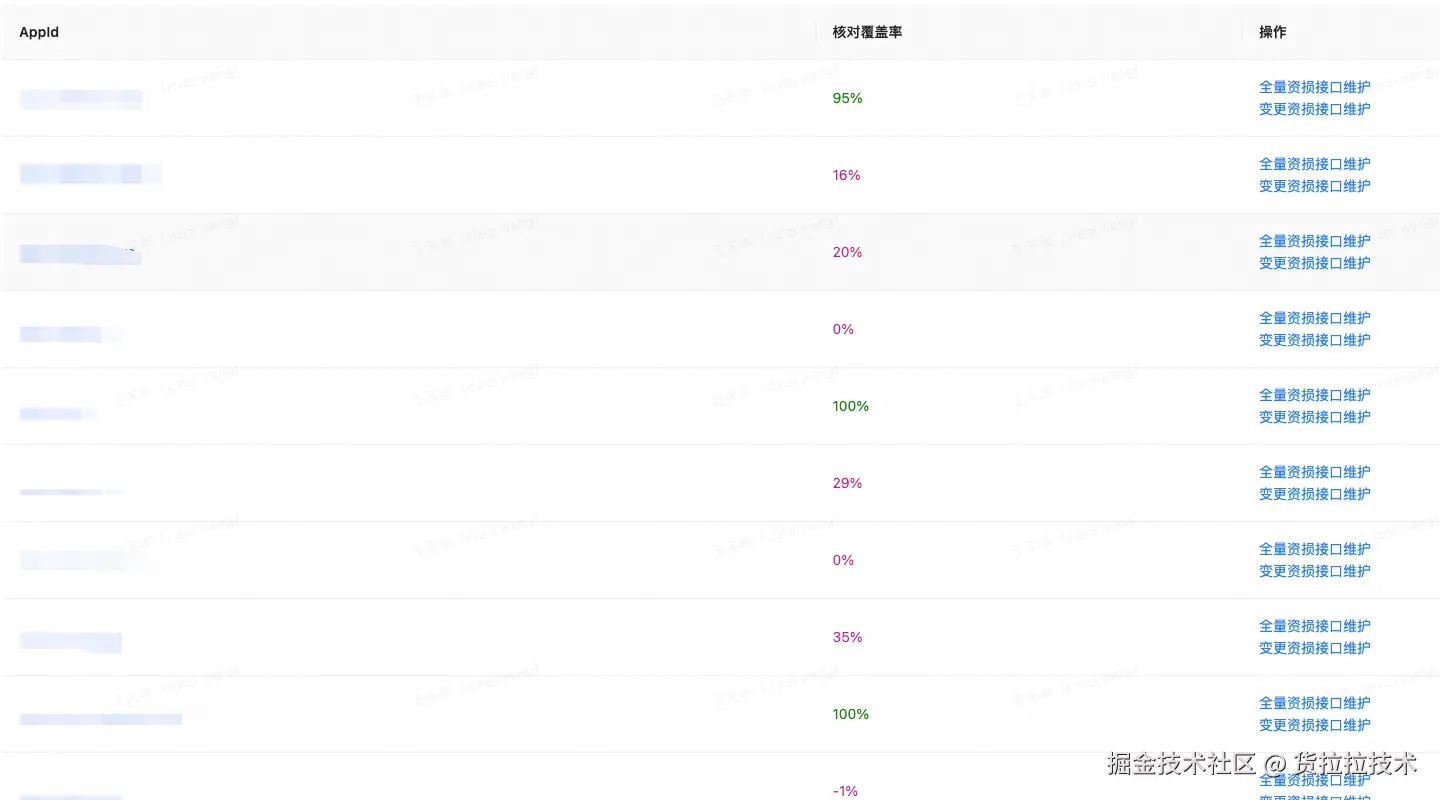The width and height of the screenshot is (1440, 800).
Task: Open 变更资损接口维护 in the 29% row
Action: point(1314,494)
